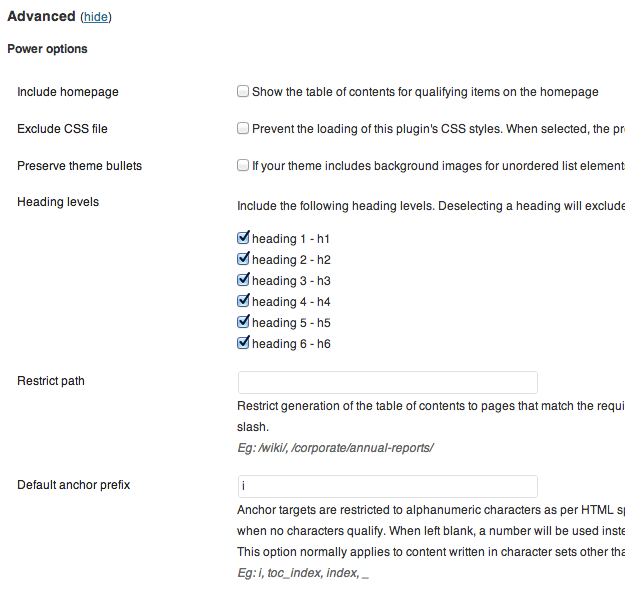The width and height of the screenshot is (625, 597).
Task: Click into the Default anchor prefix field
Action: click(x=387, y=486)
